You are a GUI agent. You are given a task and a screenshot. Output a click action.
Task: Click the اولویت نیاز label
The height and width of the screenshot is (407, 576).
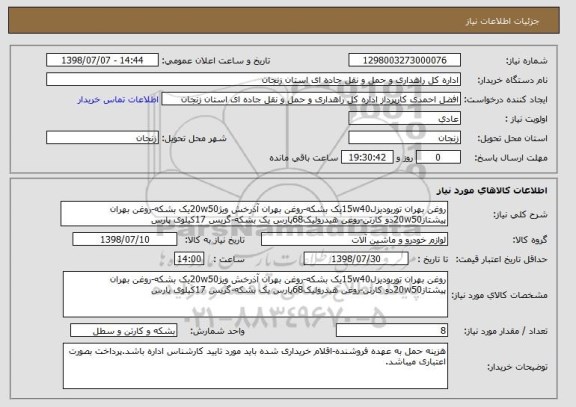click(526, 119)
